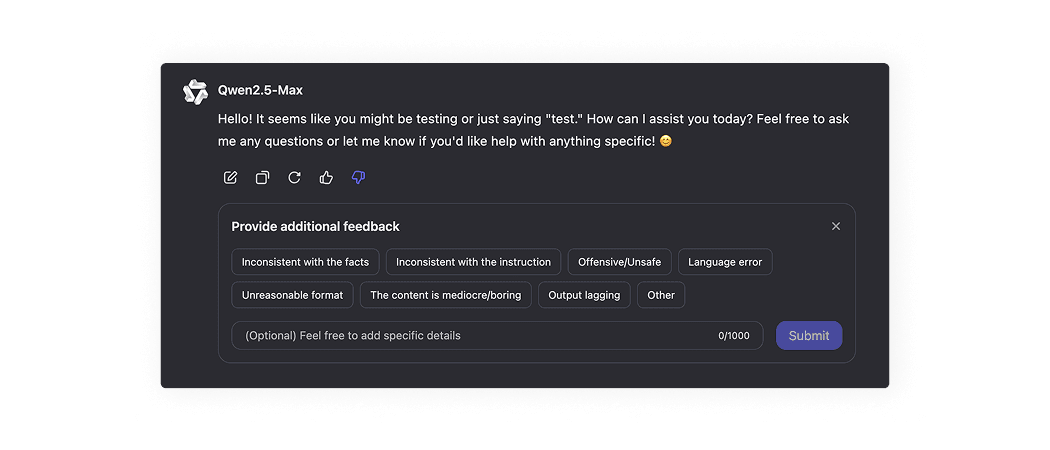Select 'Inconsistent with the instruction' tag

coord(473,262)
